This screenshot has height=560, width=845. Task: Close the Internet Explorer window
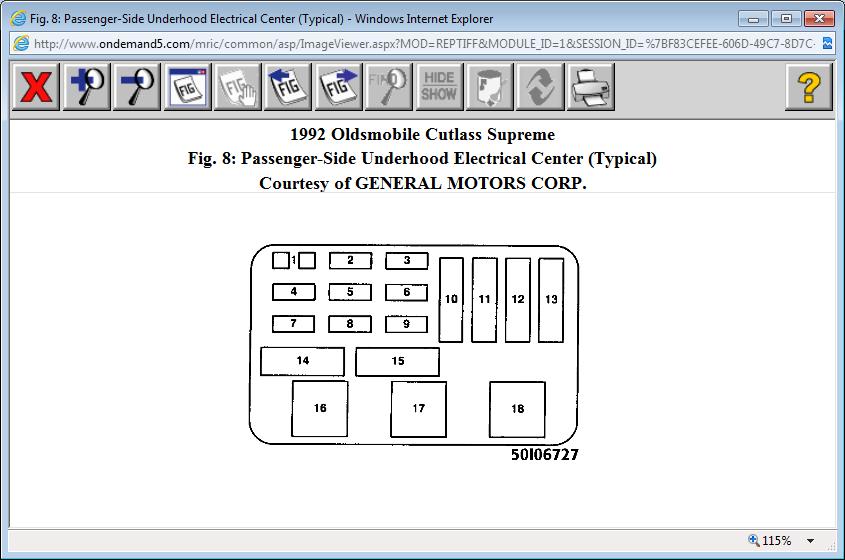click(819, 19)
